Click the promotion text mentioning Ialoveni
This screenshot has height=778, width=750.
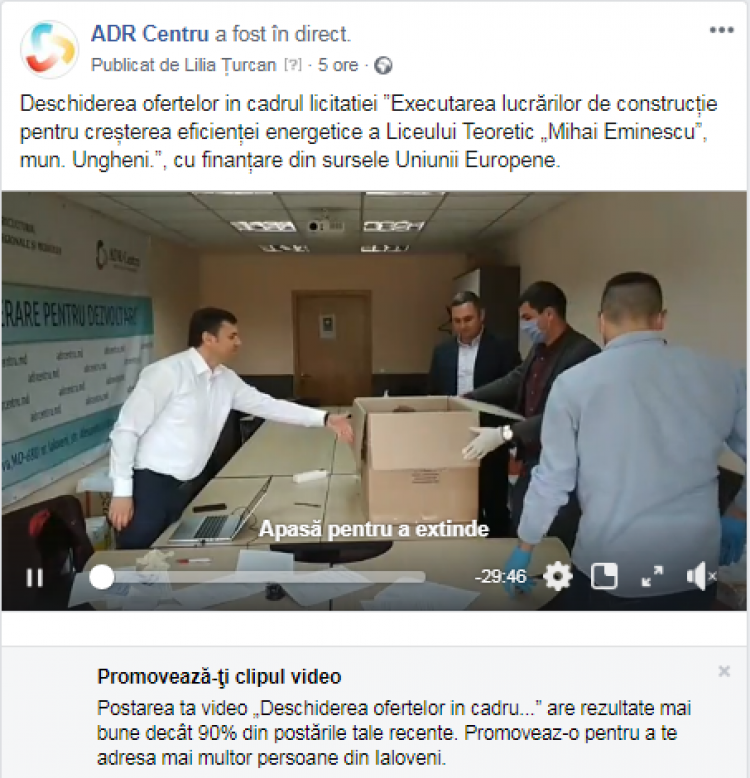coord(394,733)
